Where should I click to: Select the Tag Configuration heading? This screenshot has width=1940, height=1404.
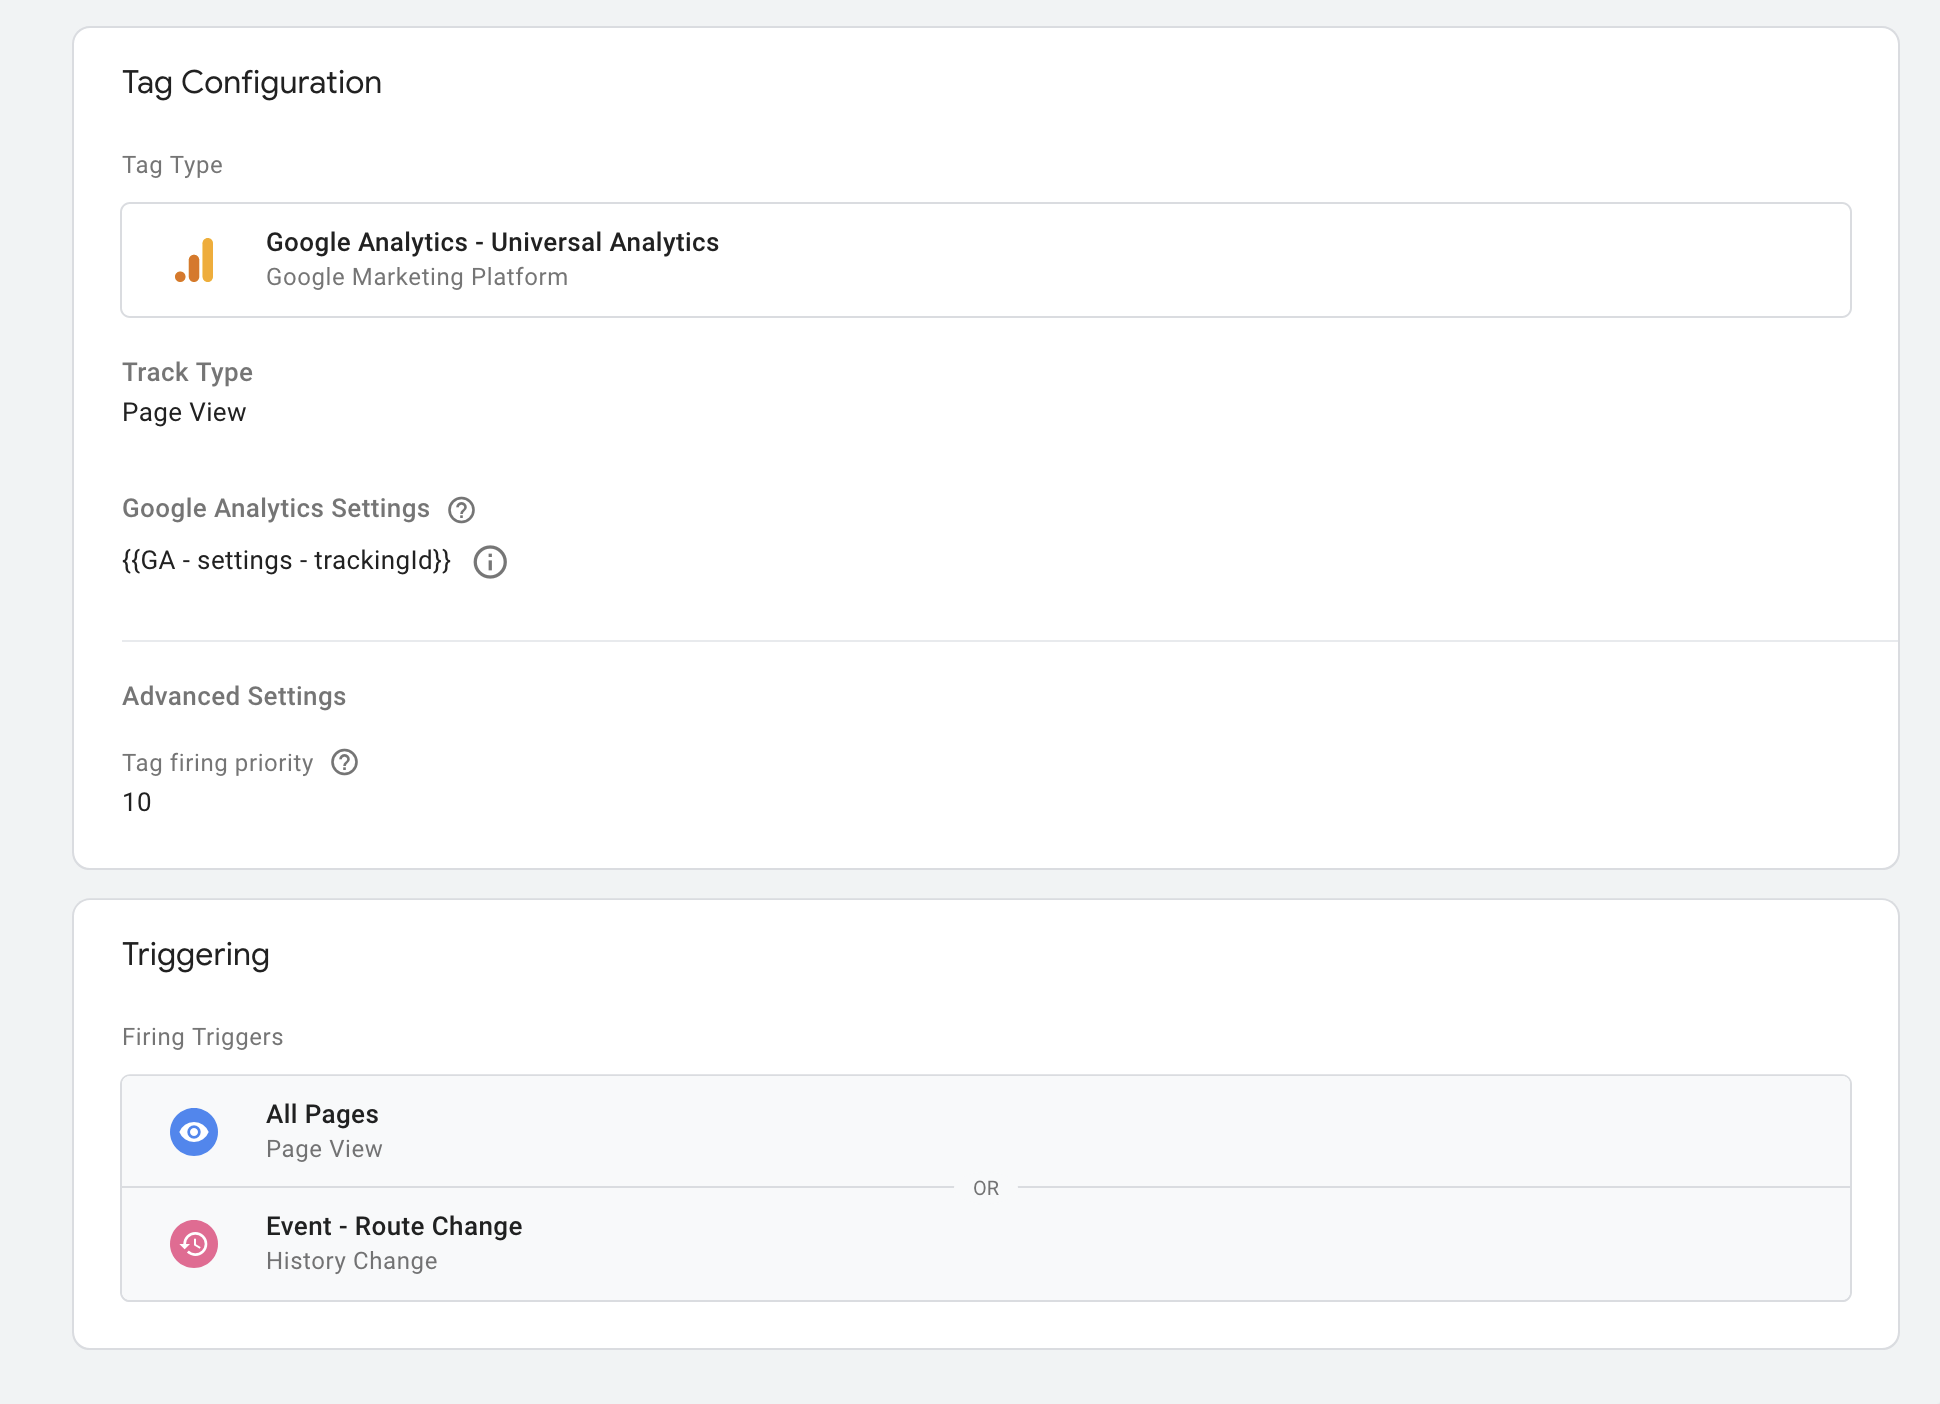[x=252, y=83]
